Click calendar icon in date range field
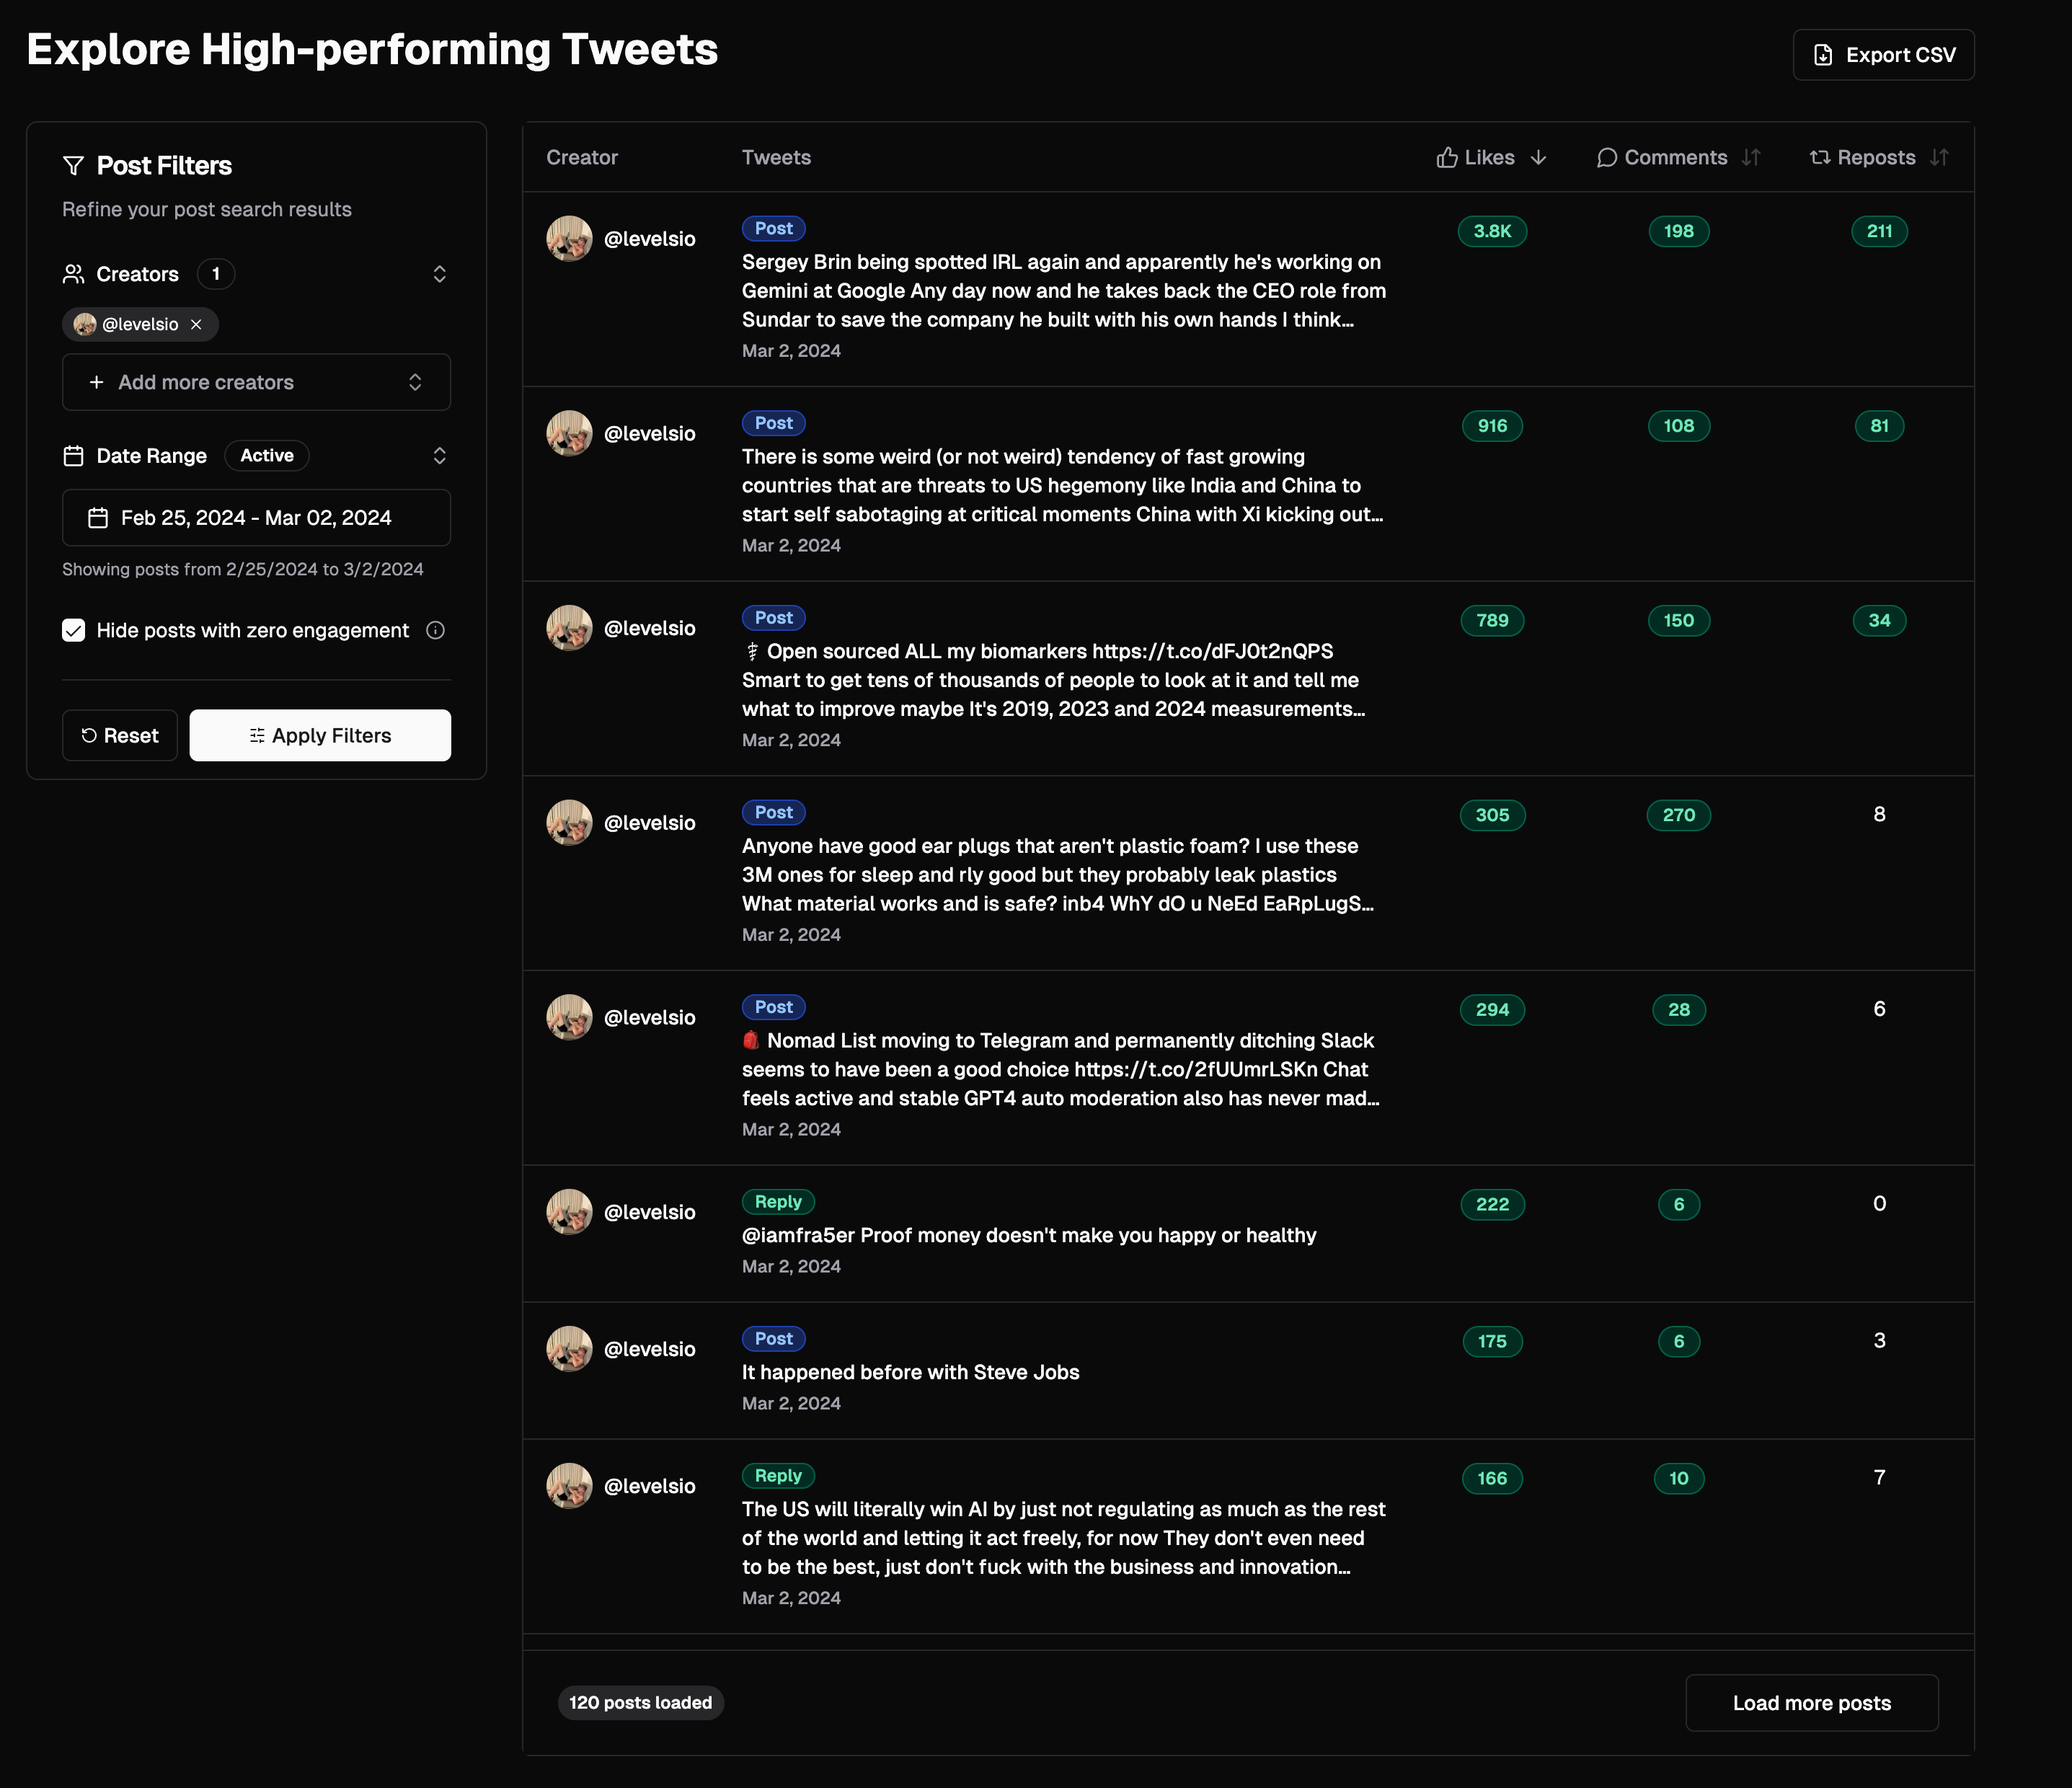Image resolution: width=2072 pixels, height=1788 pixels. [x=98, y=518]
